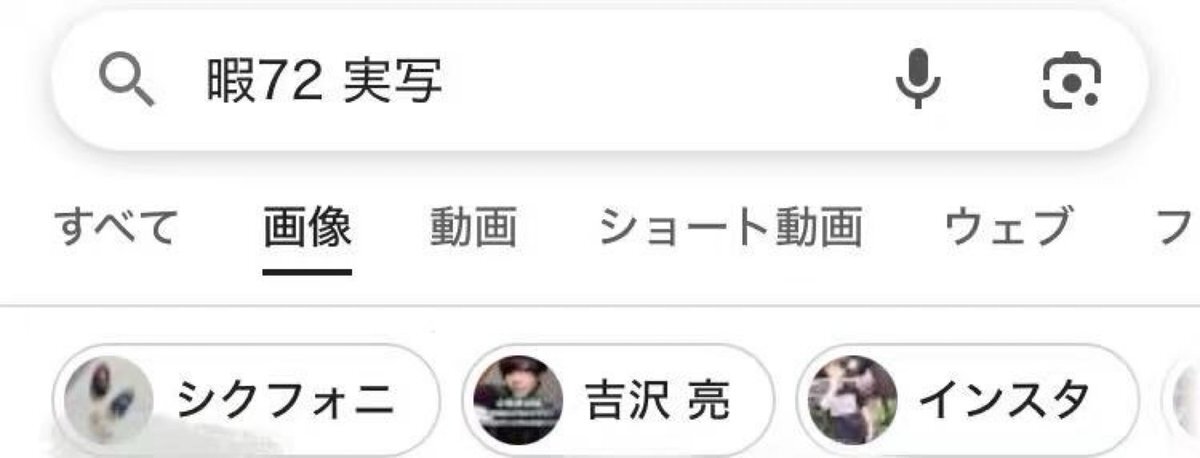1200x458 pixels.
Task: Click the 吉沢 亮 chip's round thumbnail
Action: pos(517,400)
